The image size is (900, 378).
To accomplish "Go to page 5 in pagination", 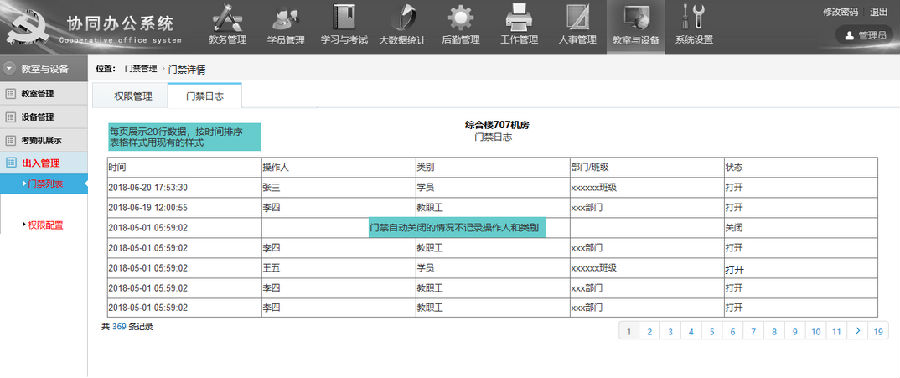I will point(712,331).
